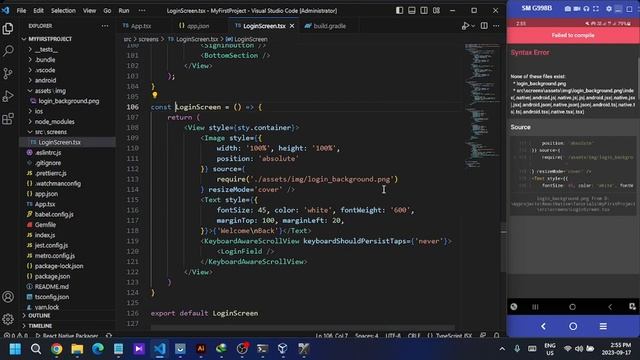The width and height of the screenshot is (640, 360).
Task: Click screens breadcrumb segment
Action: click(x=148, y=39)
